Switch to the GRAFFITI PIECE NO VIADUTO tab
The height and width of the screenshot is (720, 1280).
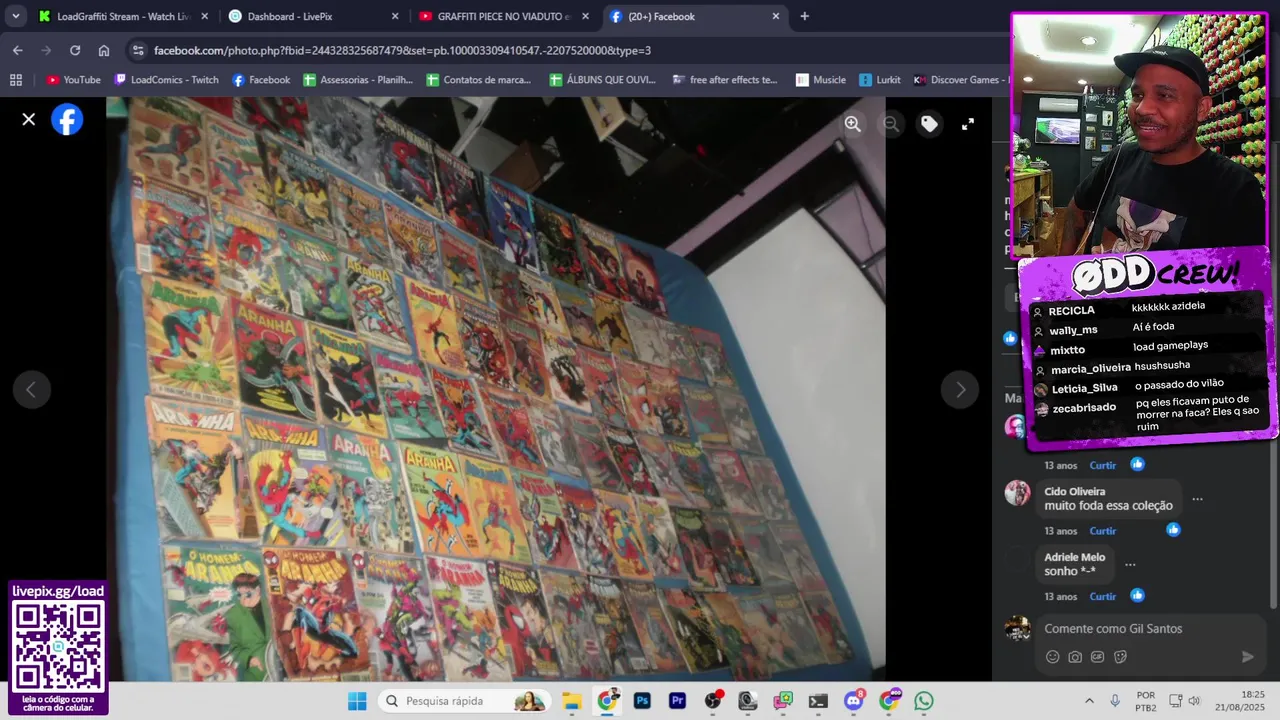click(502, 16)
